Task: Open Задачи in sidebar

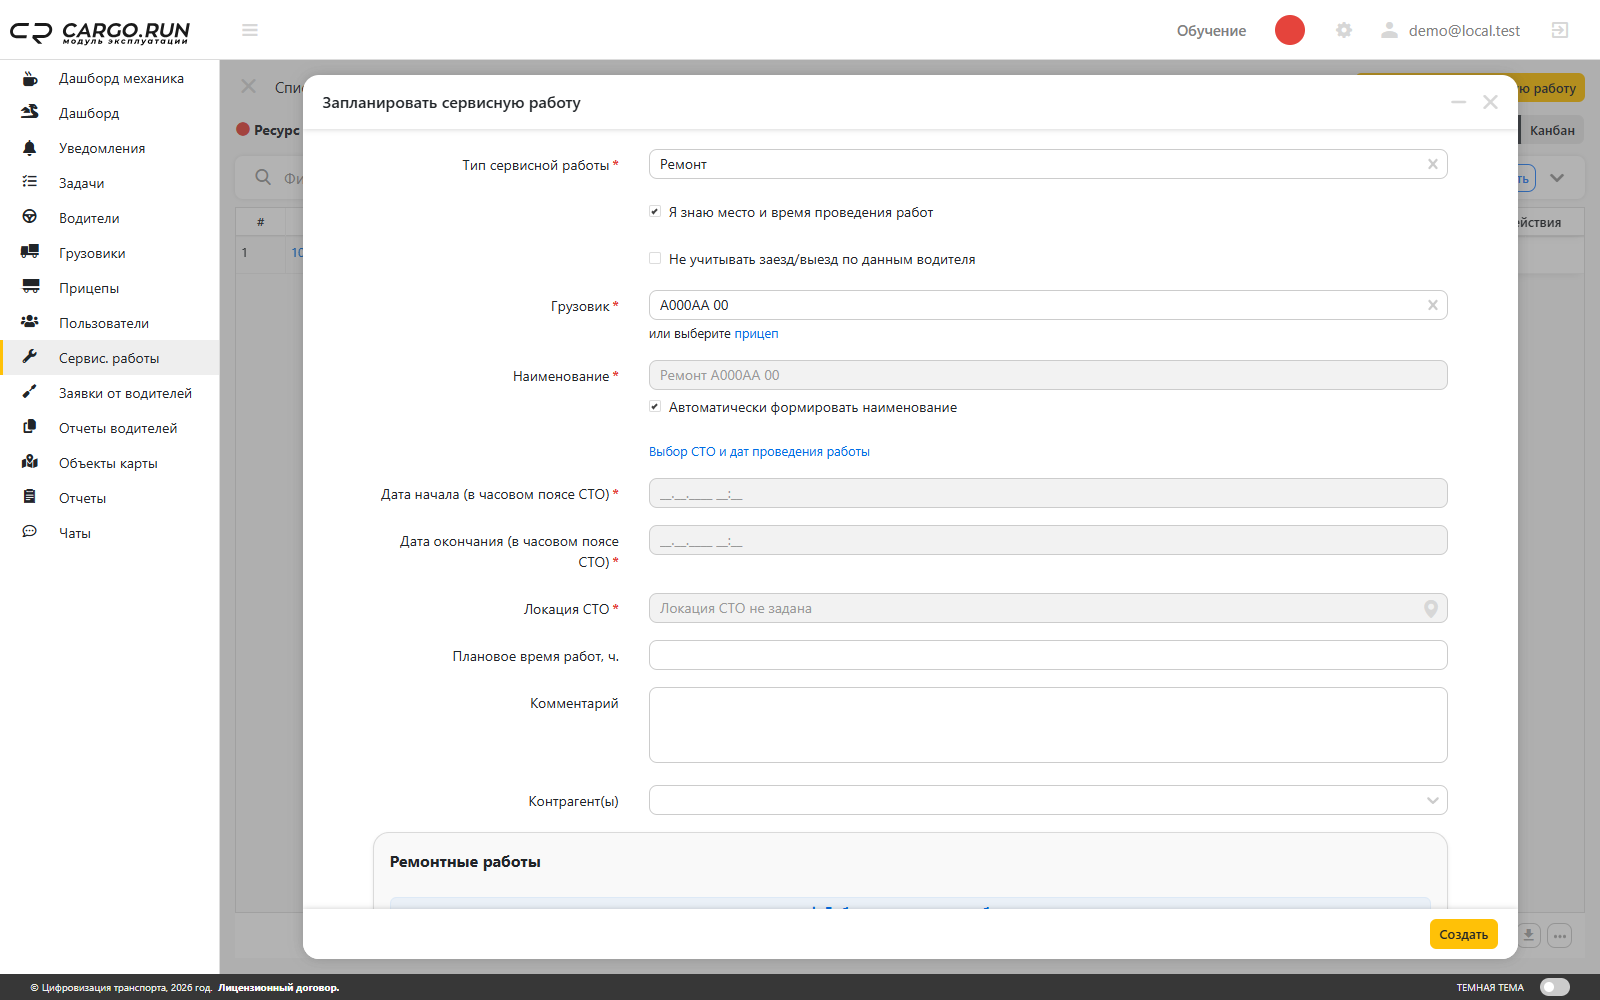Action: (110, 183)
